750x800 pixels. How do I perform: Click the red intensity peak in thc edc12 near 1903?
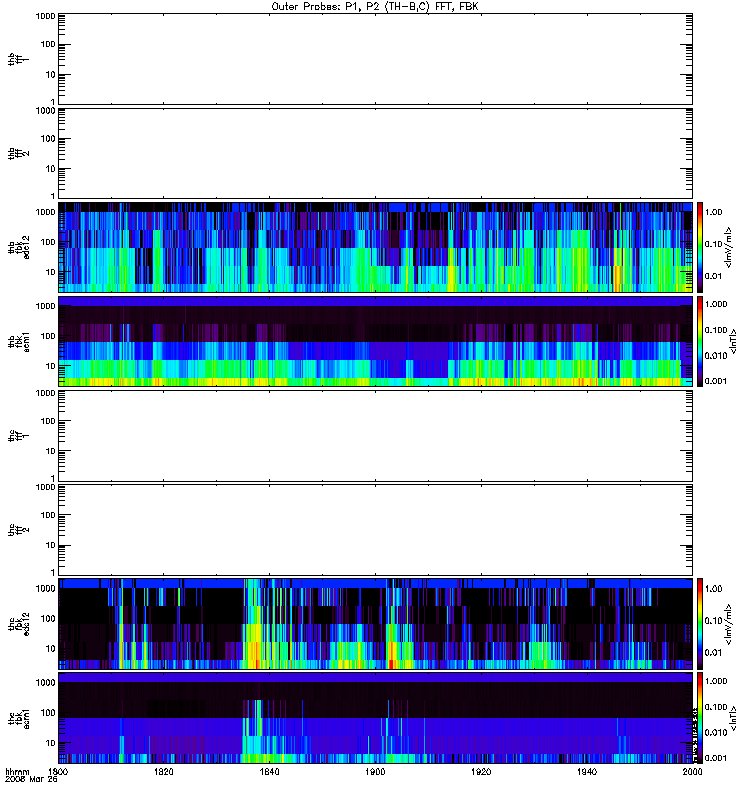tap(391, 663)
